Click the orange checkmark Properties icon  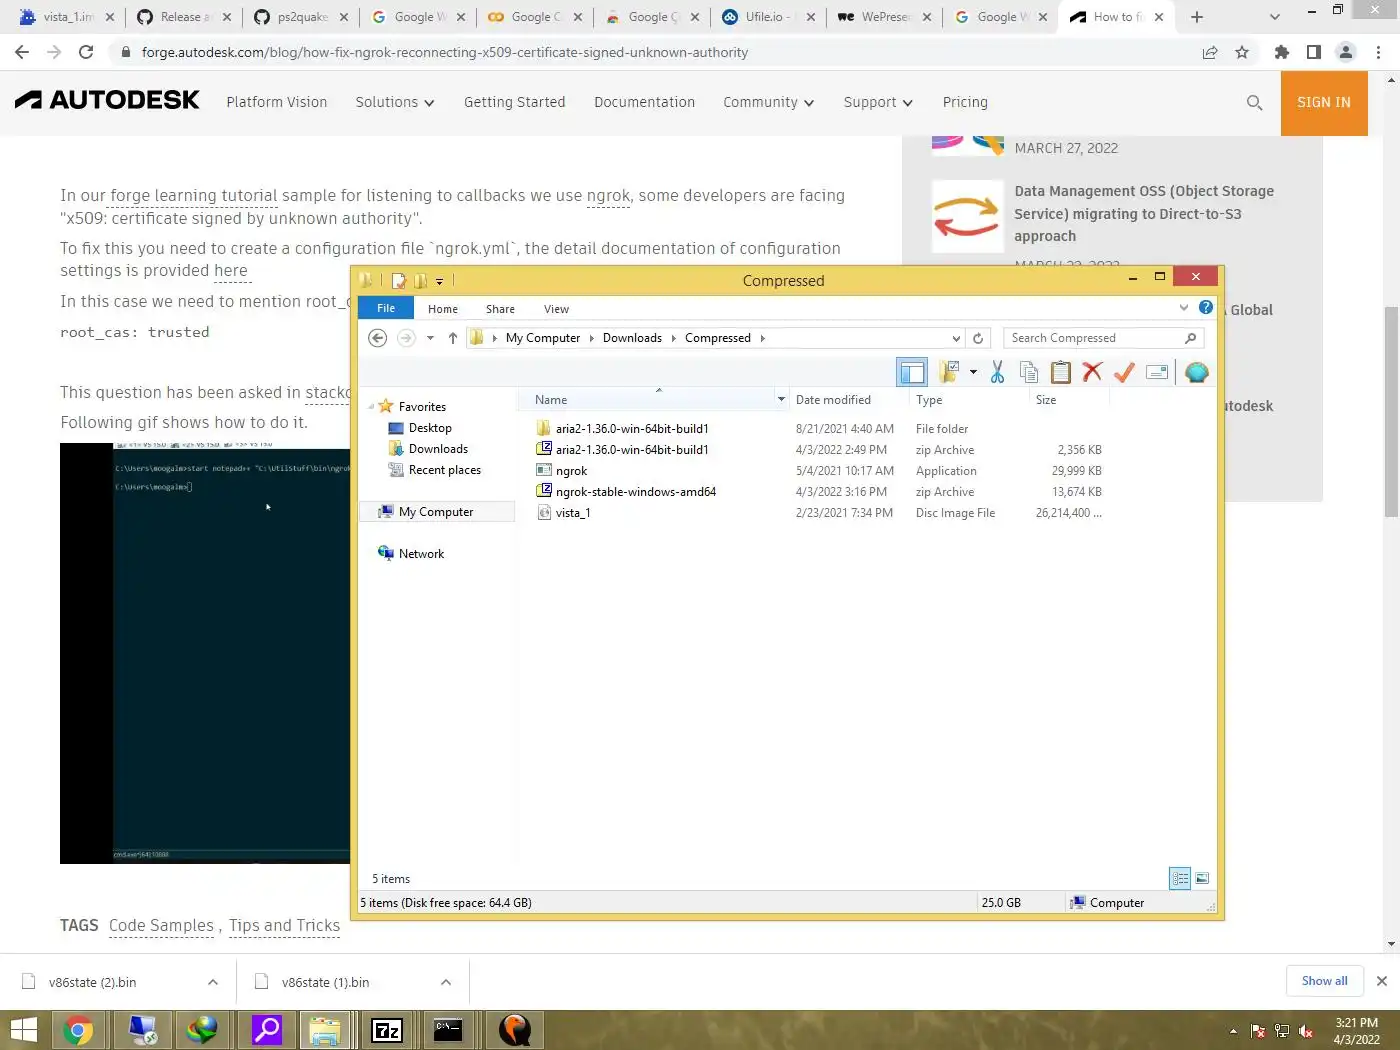1124,373
